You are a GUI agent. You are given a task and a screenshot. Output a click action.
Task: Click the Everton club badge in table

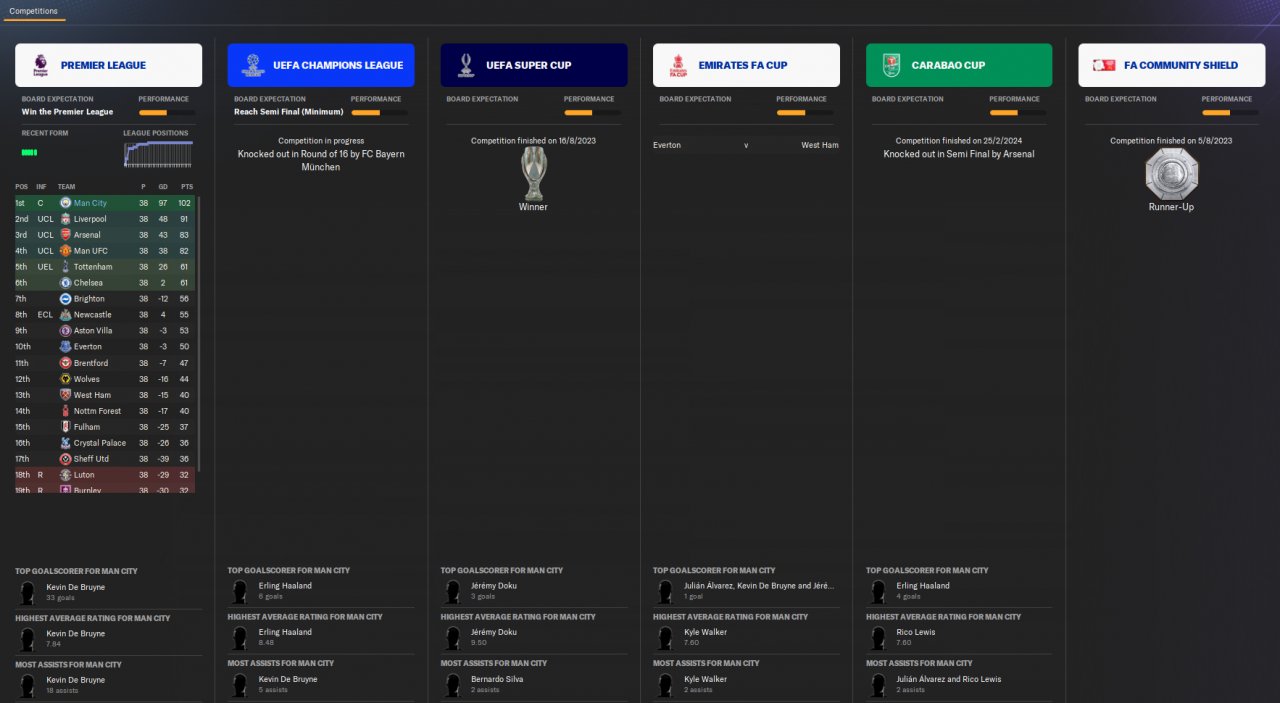65,347
